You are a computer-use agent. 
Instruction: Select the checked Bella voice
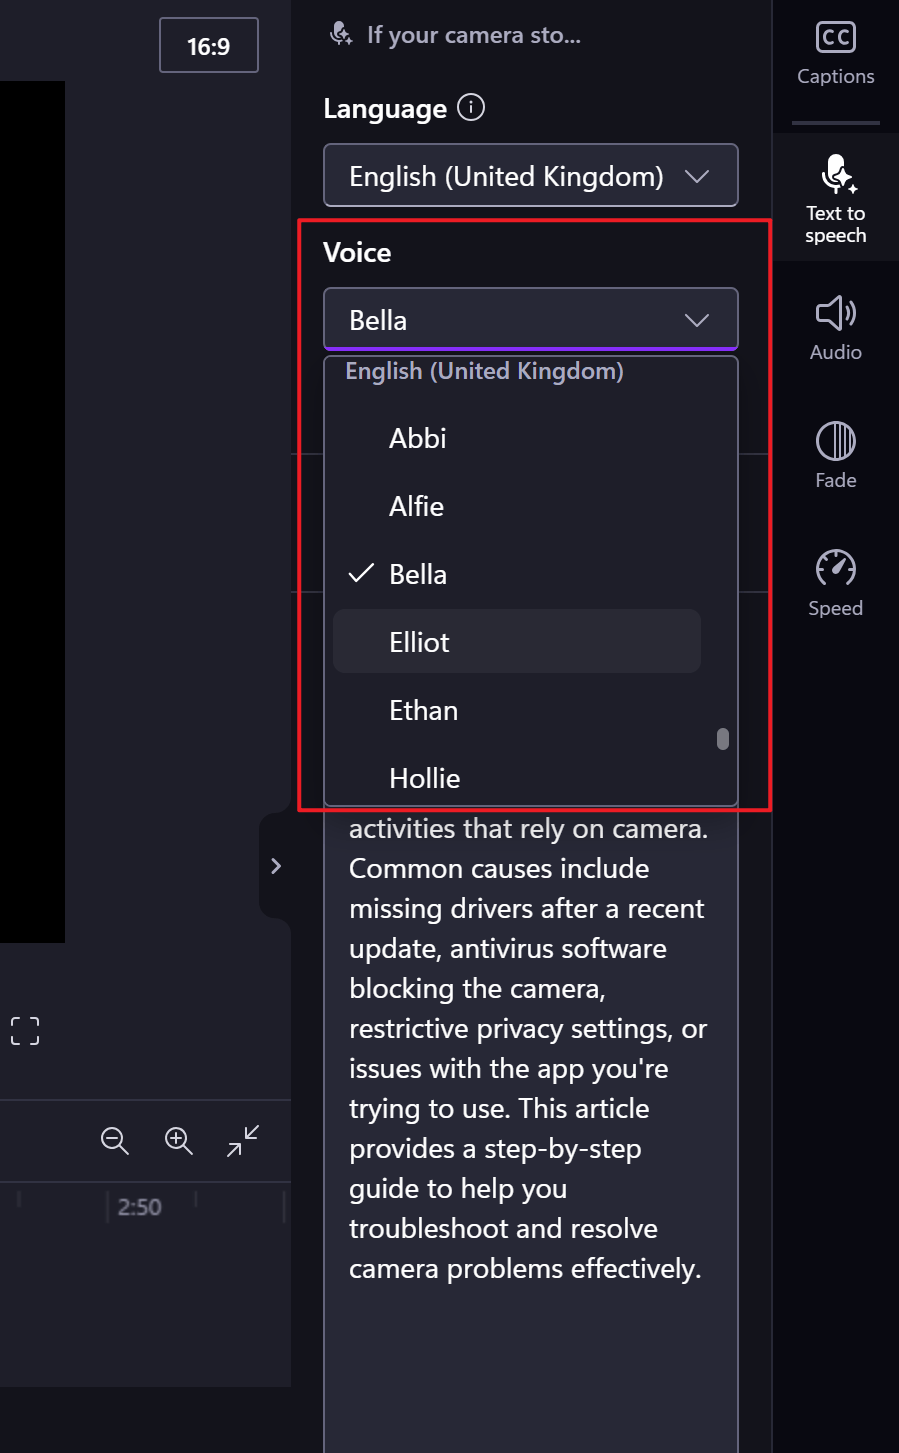418,574
